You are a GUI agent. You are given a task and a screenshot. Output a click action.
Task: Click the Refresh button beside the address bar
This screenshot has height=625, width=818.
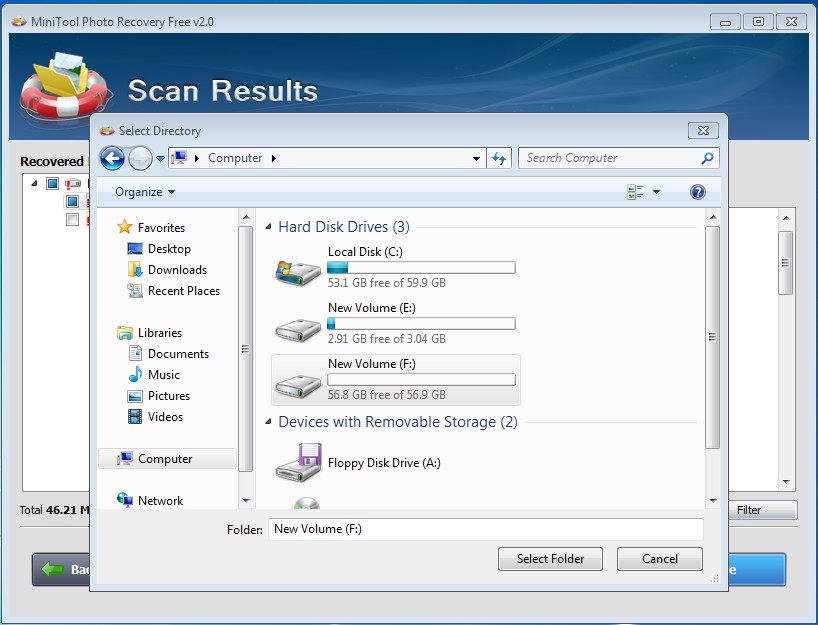tap(499, 158)
